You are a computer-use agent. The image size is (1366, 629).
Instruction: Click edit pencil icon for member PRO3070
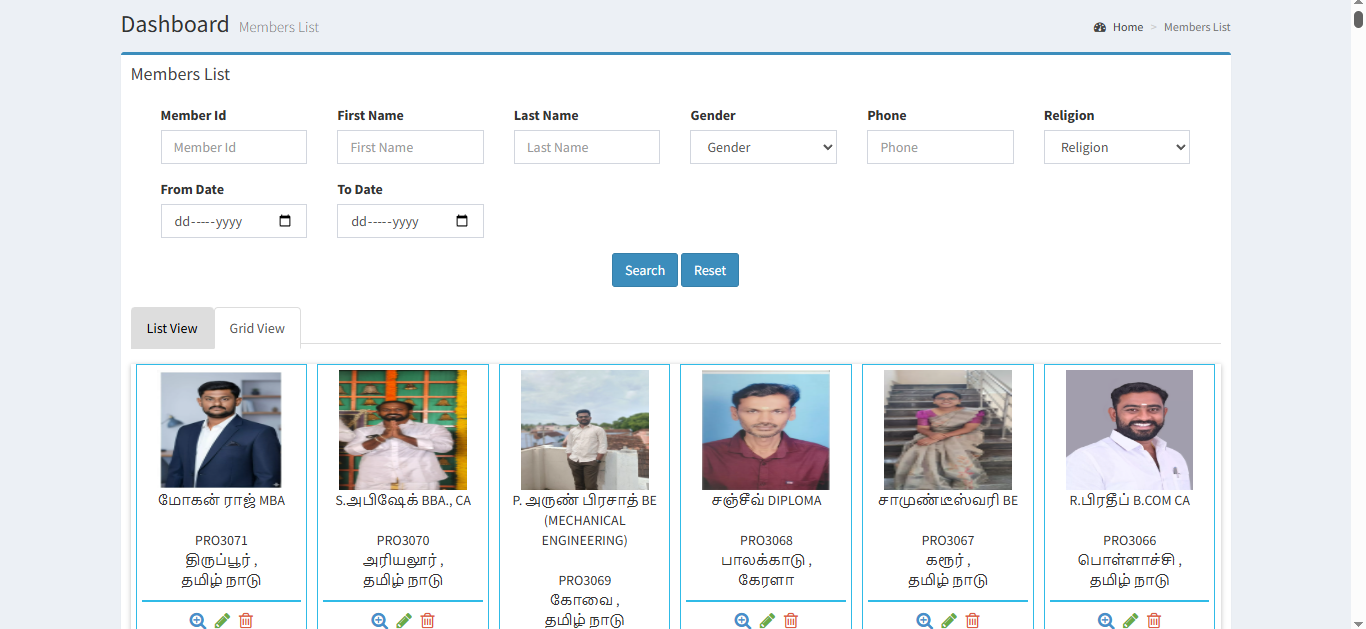(404, 620)
